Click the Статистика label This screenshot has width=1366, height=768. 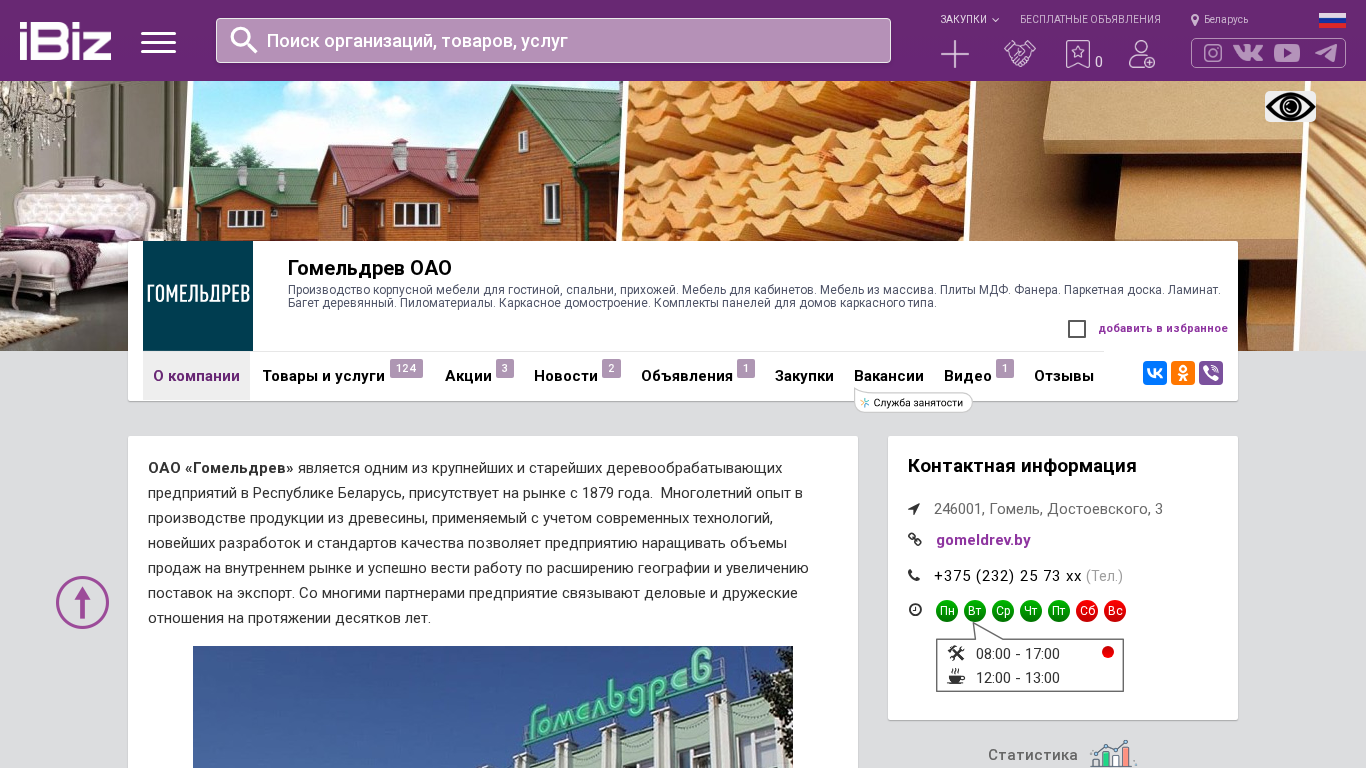(1033, 755)
